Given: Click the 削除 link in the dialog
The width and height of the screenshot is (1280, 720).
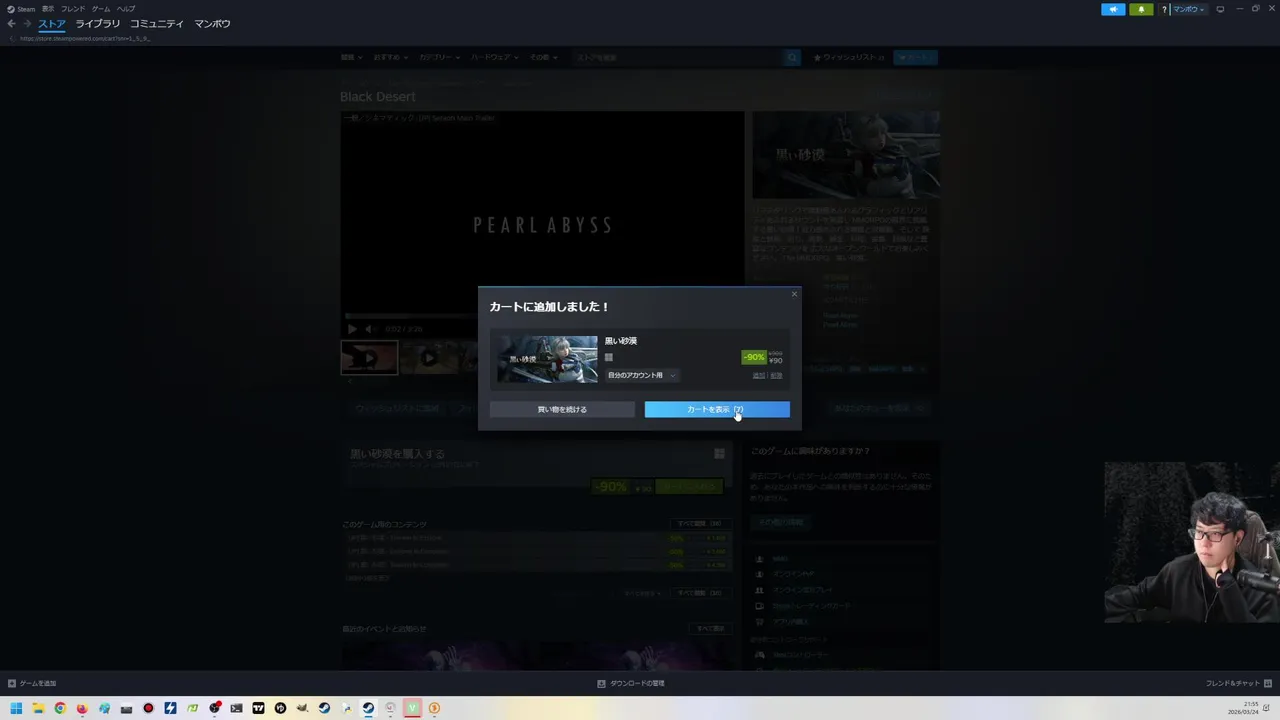Looking at the screenshot, I should tap(776, 375).
